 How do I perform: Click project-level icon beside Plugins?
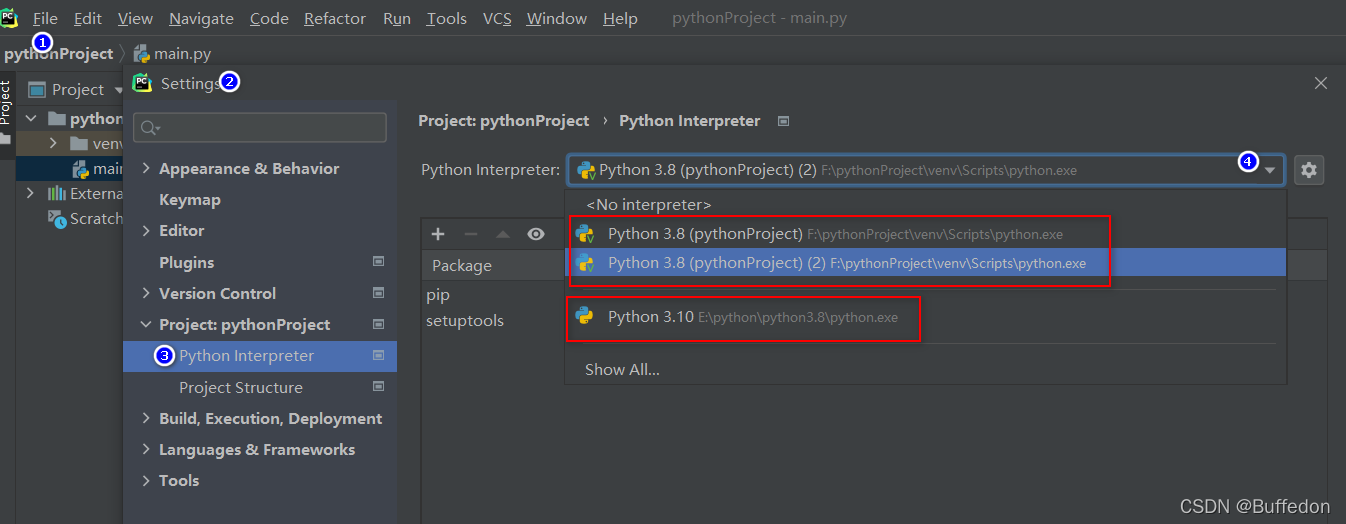(x=378, y=262)
